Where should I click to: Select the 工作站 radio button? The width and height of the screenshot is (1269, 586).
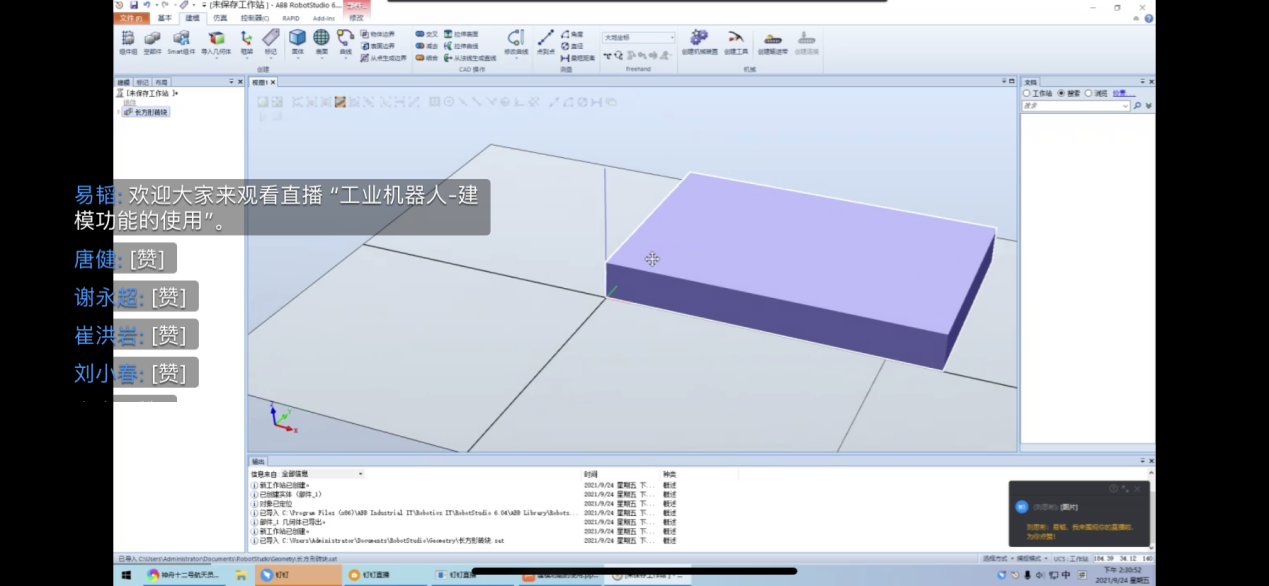[1037, 93]
